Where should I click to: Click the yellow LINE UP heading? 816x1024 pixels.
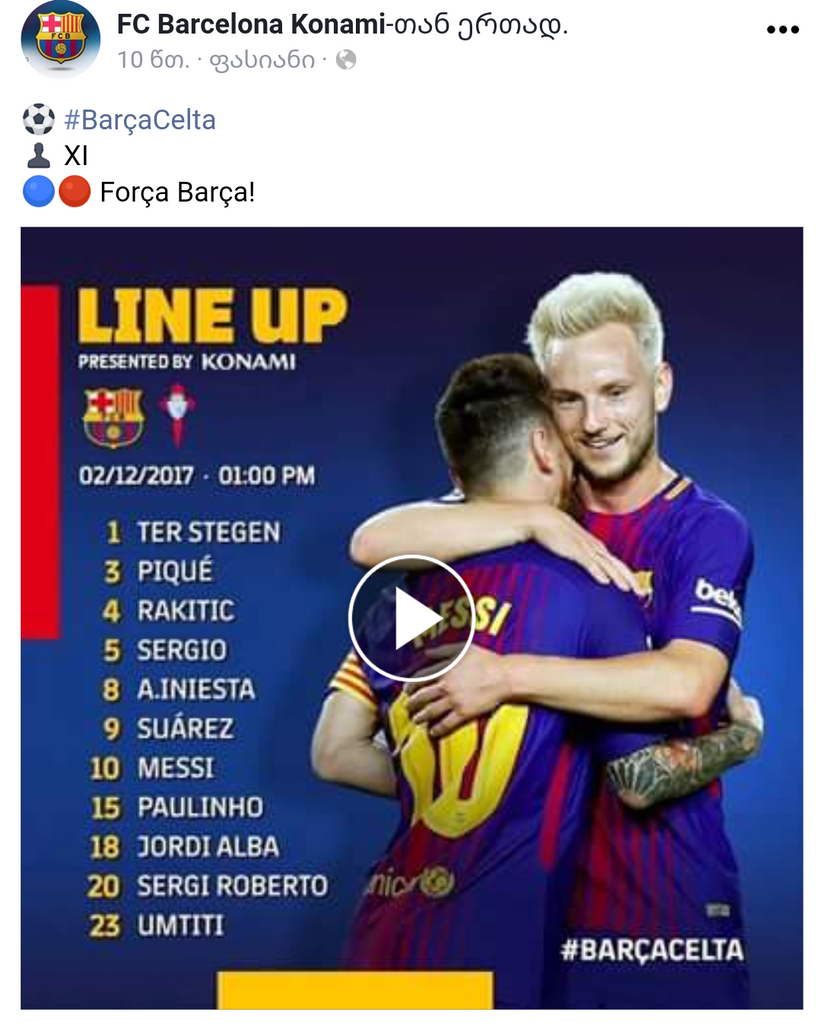click(212, 315)
